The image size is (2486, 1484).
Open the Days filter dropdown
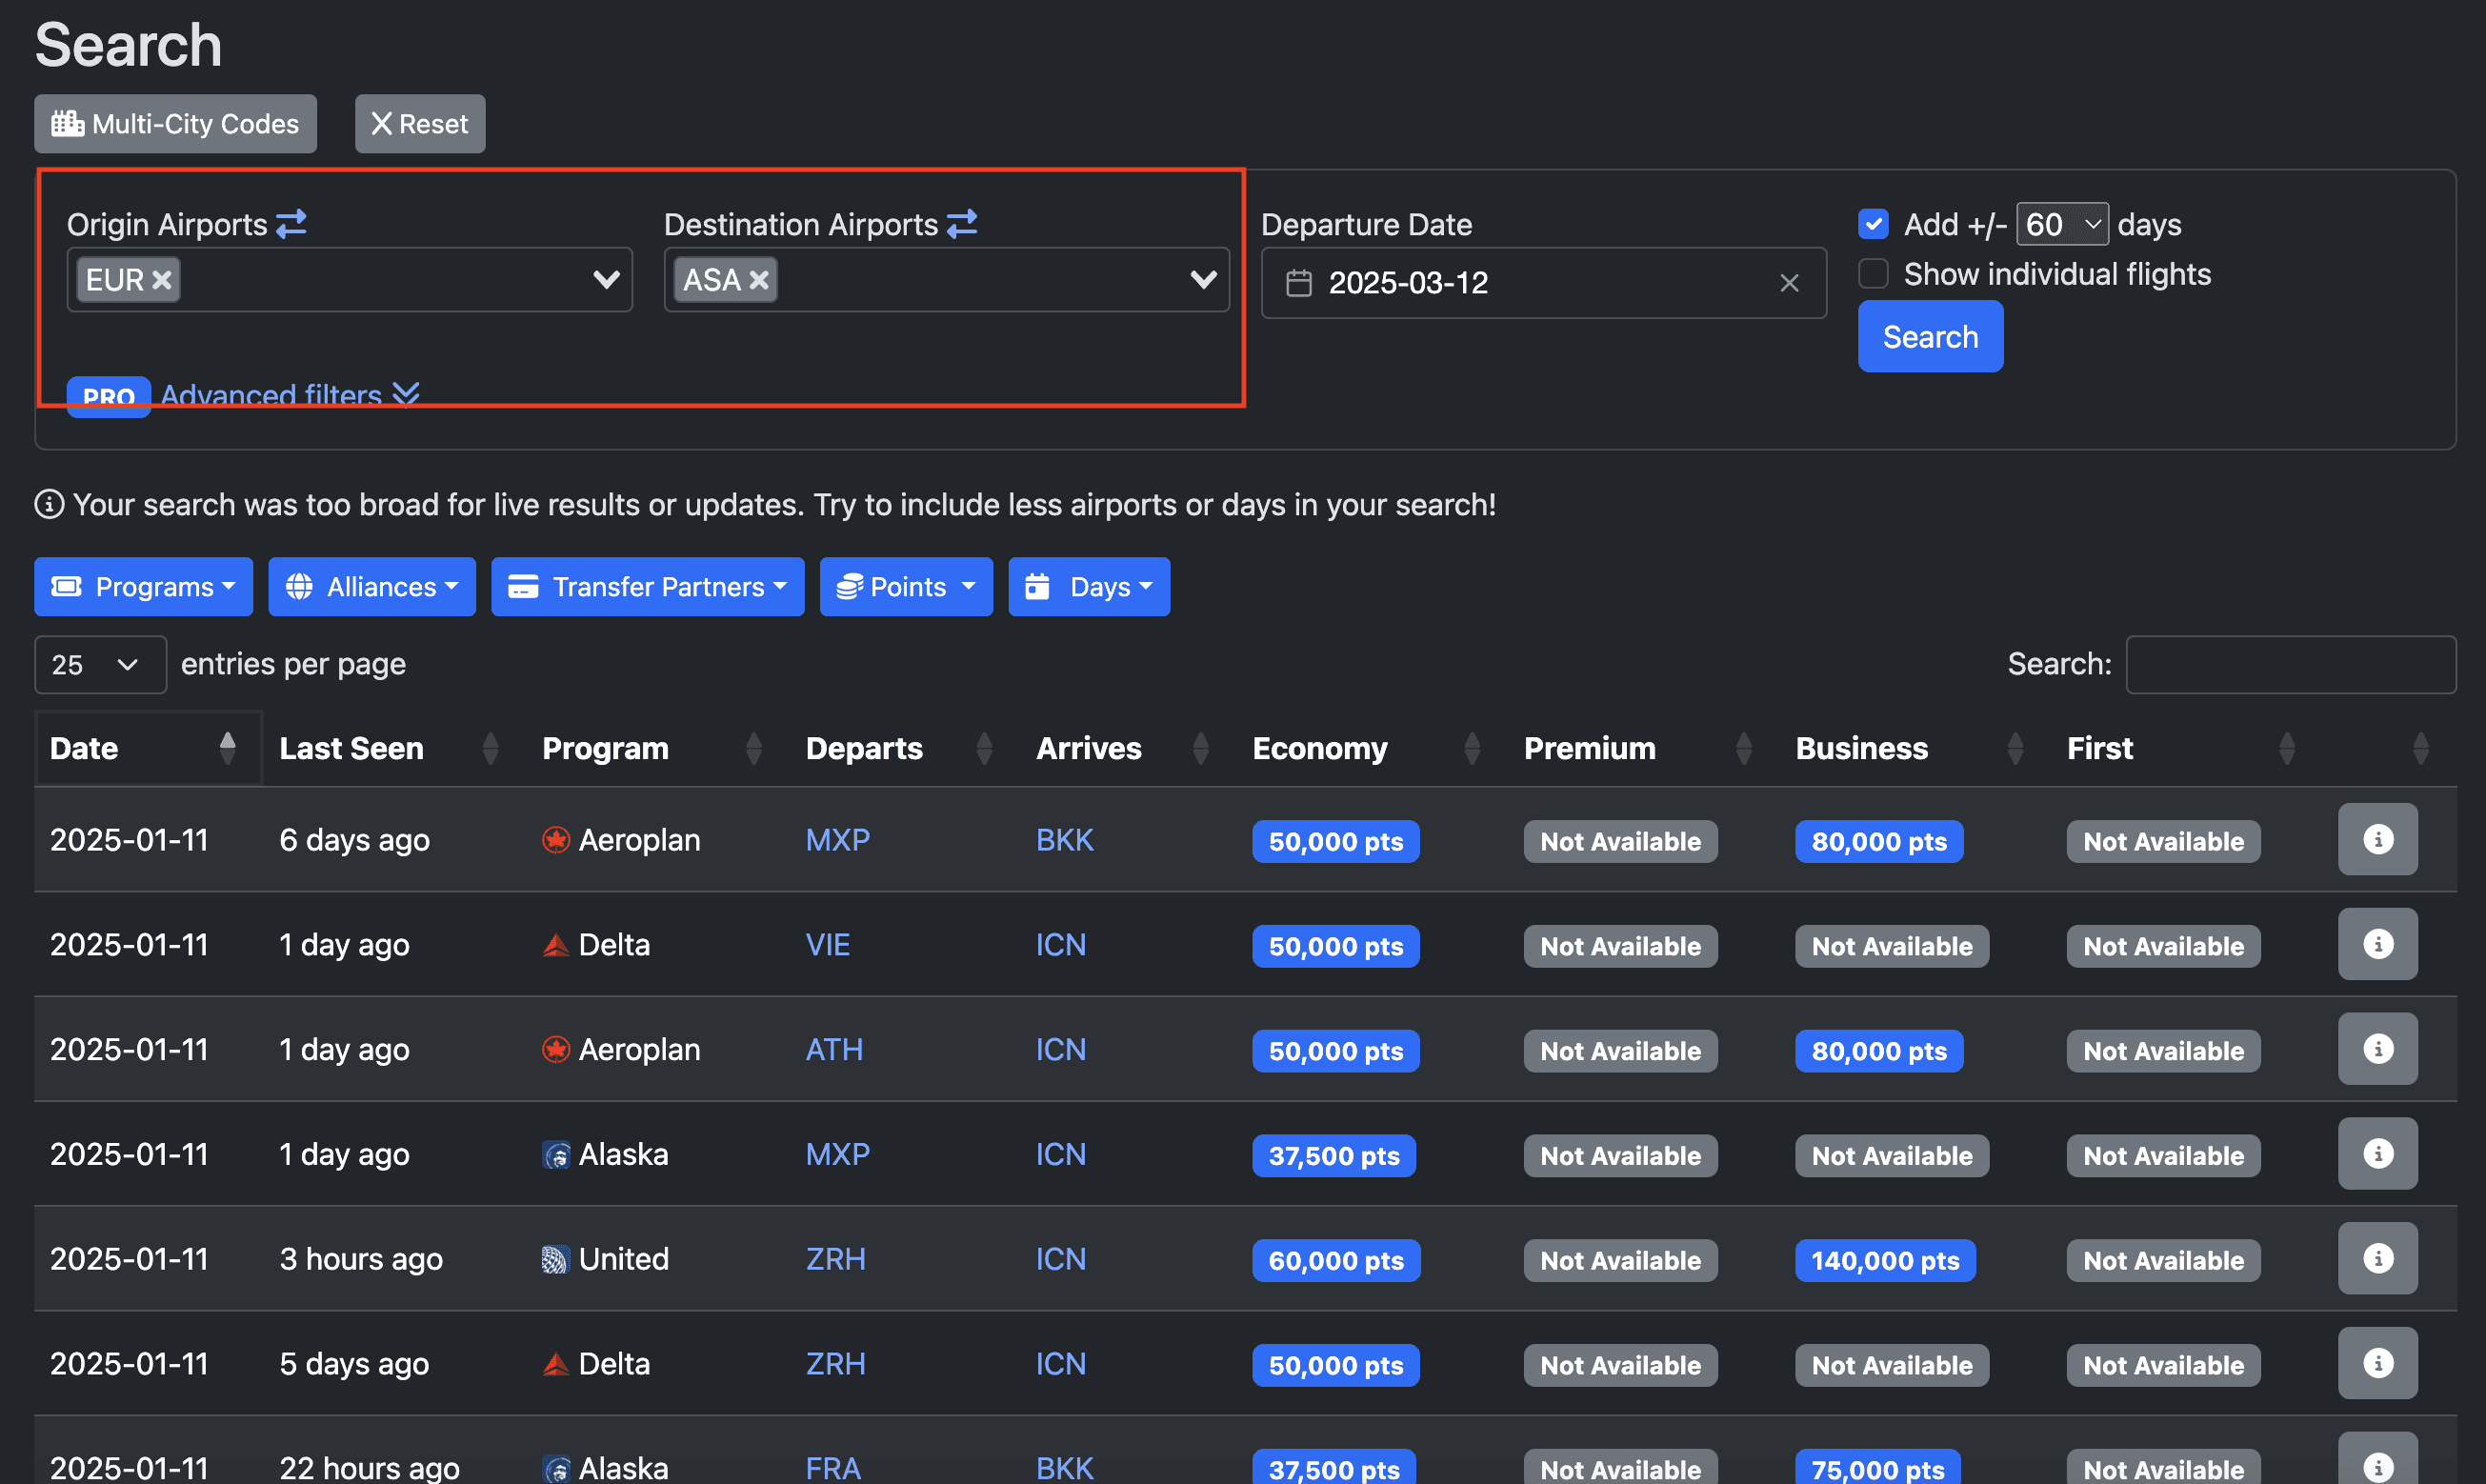[x=1089, y=587]
